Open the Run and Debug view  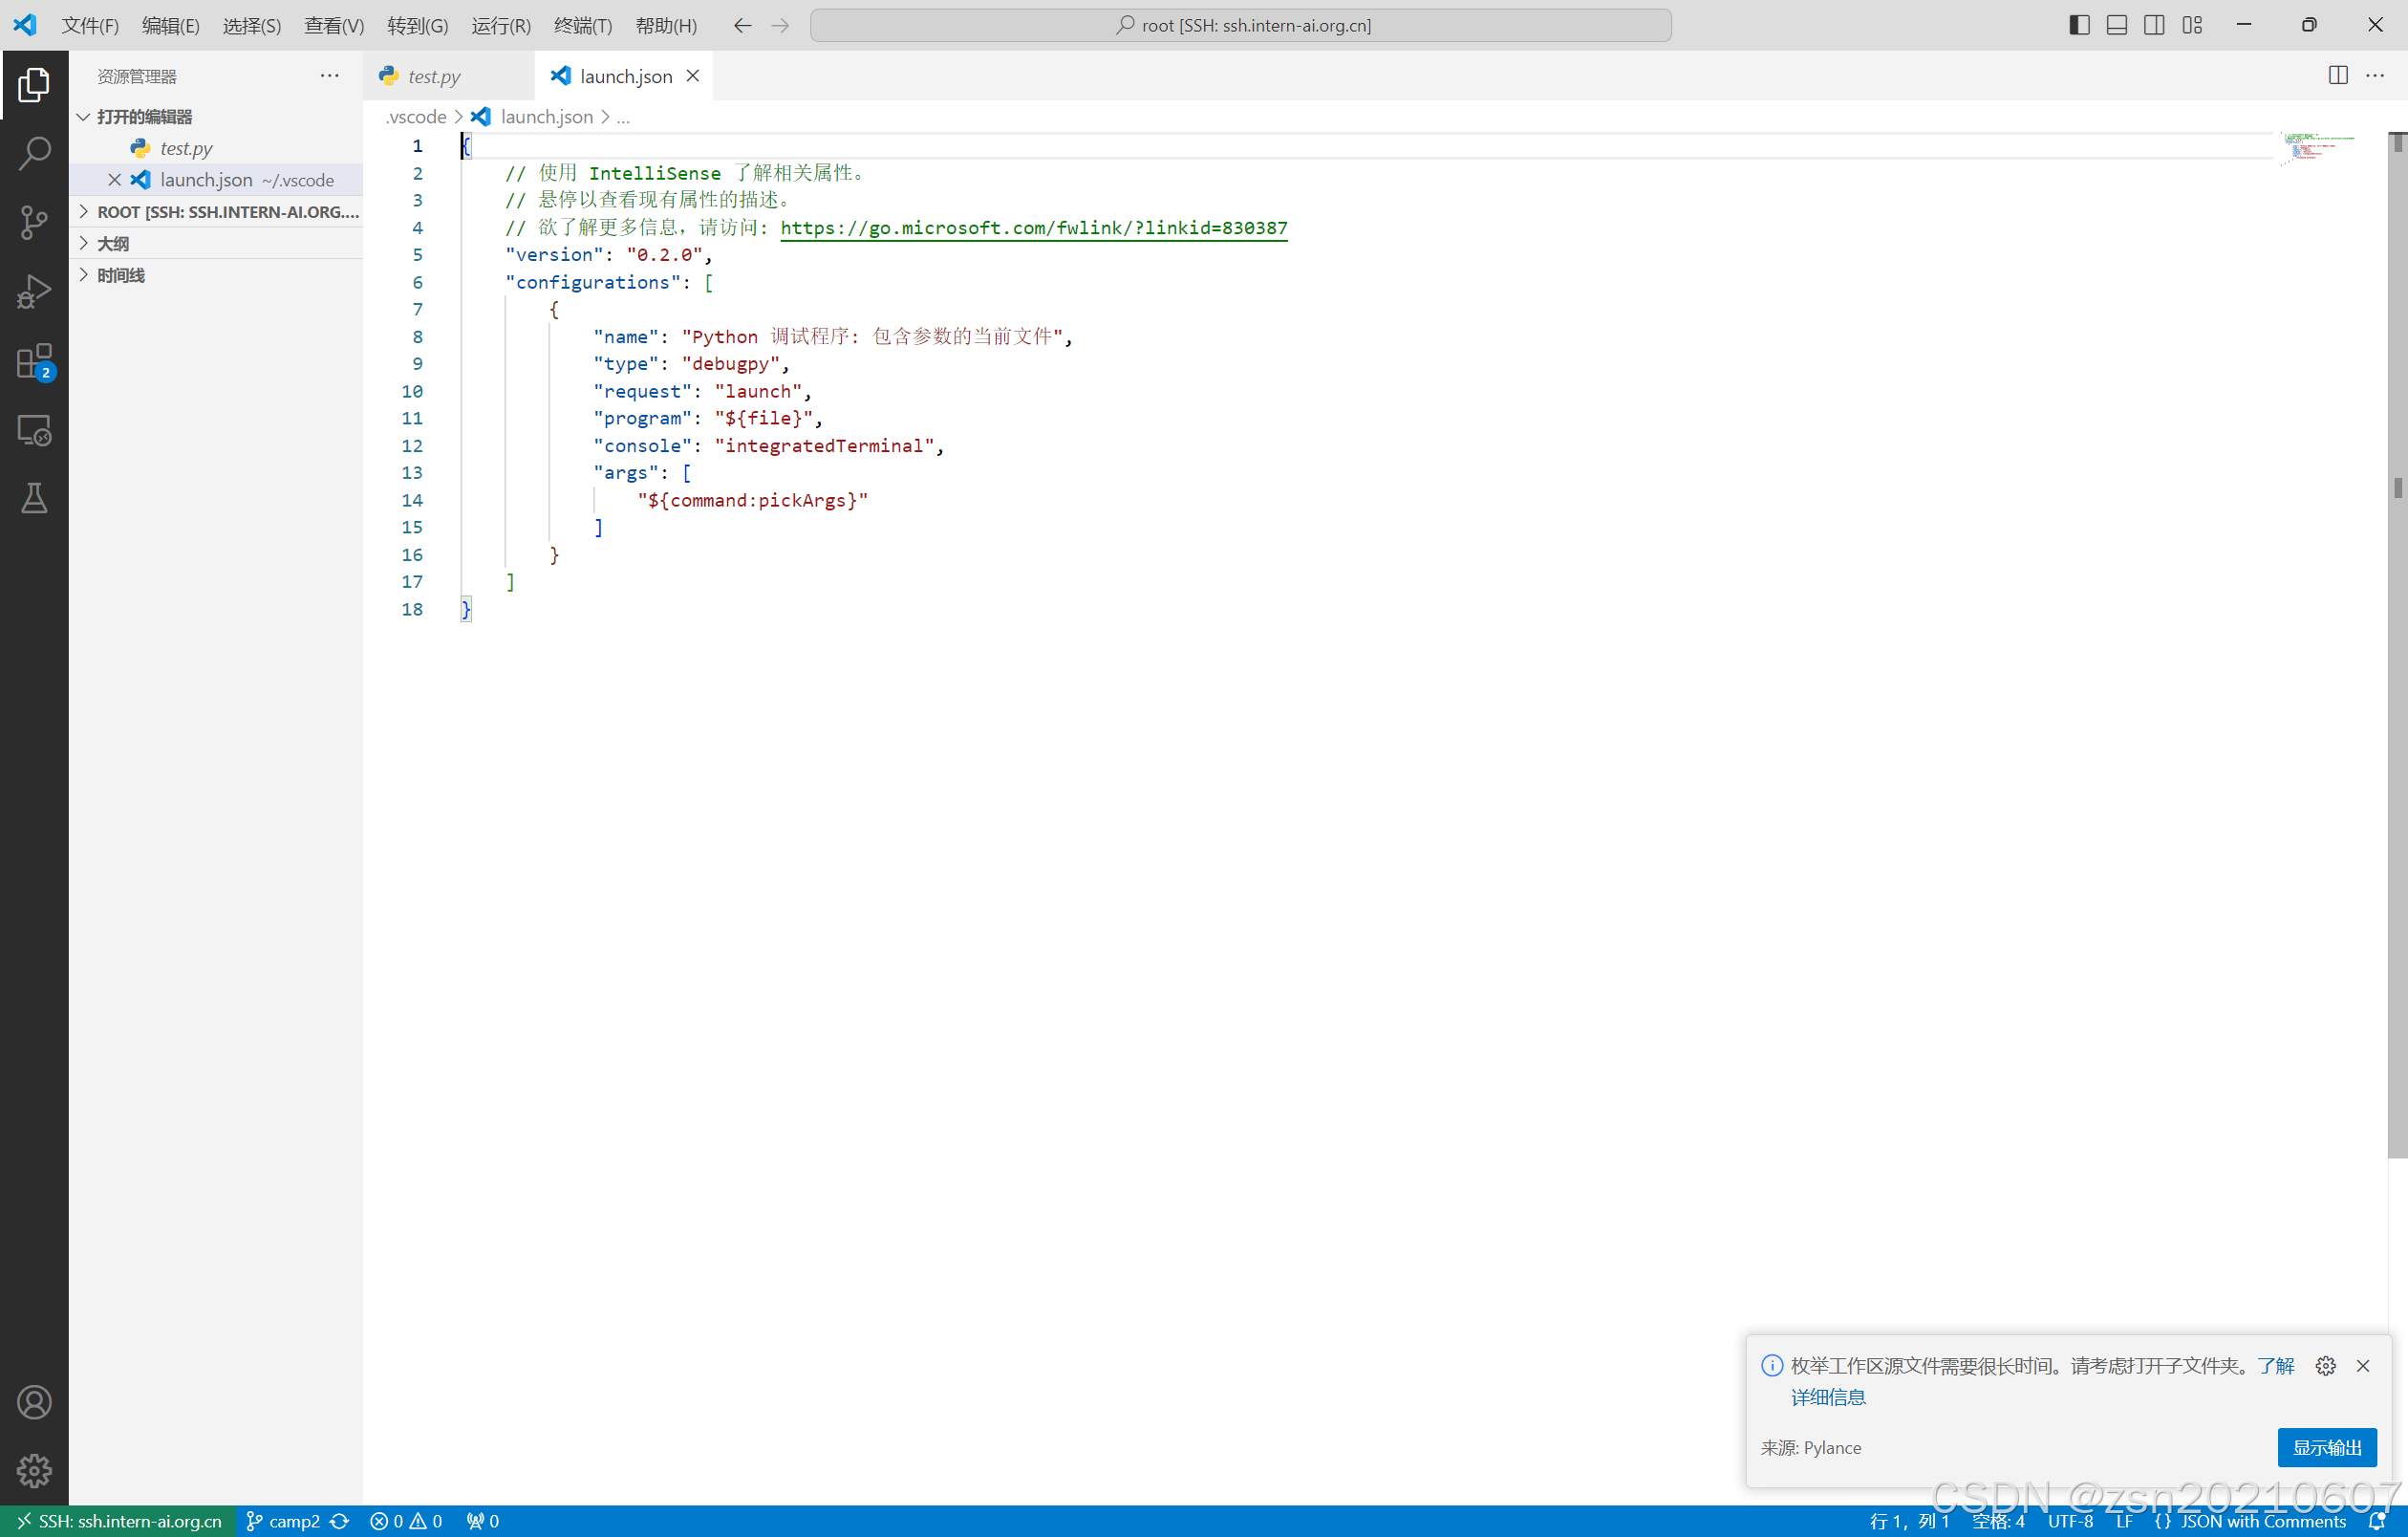click(35, 291)
